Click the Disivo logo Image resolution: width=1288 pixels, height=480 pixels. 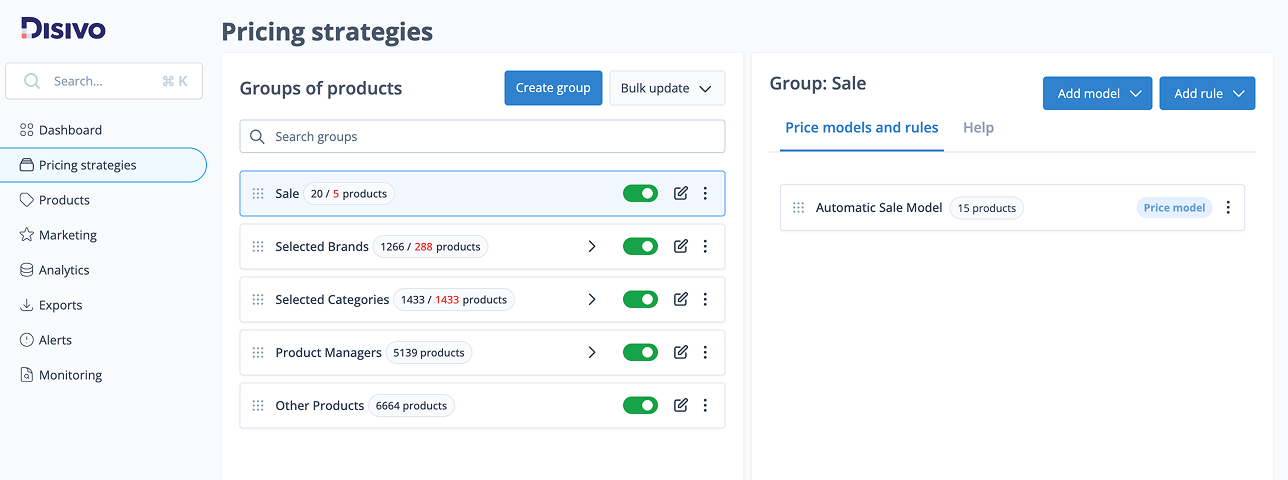pyautogui.click(x=62, y=28)
